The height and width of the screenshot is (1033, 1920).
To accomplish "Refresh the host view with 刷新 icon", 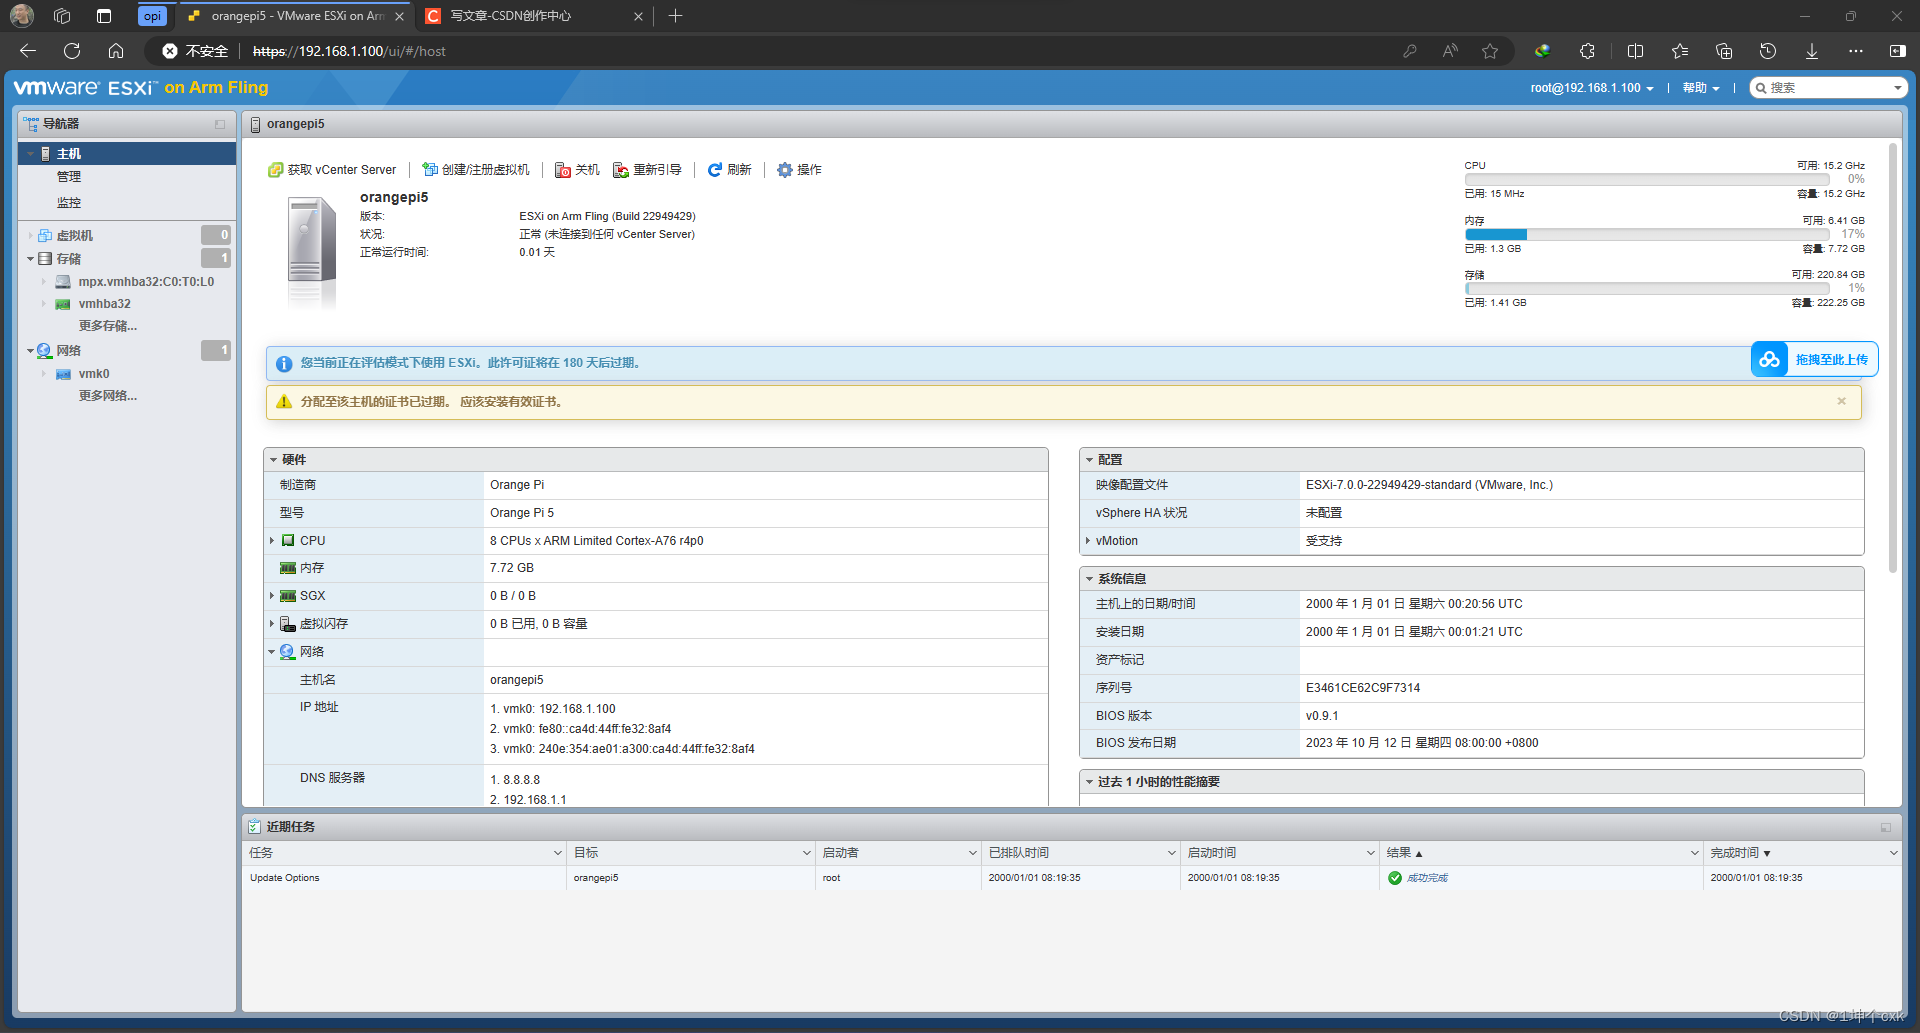I will coord(730,169).
